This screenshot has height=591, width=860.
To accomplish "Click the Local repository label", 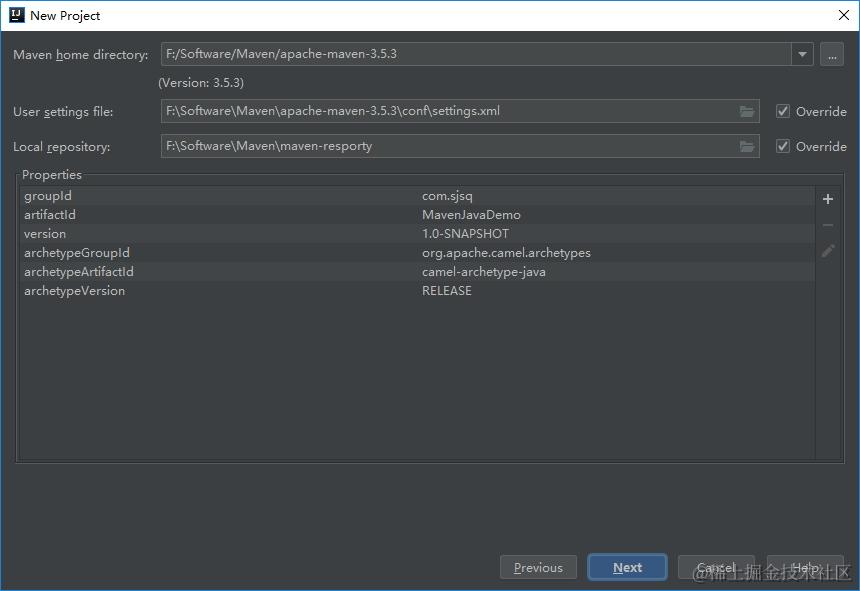I will pos(61,147).
